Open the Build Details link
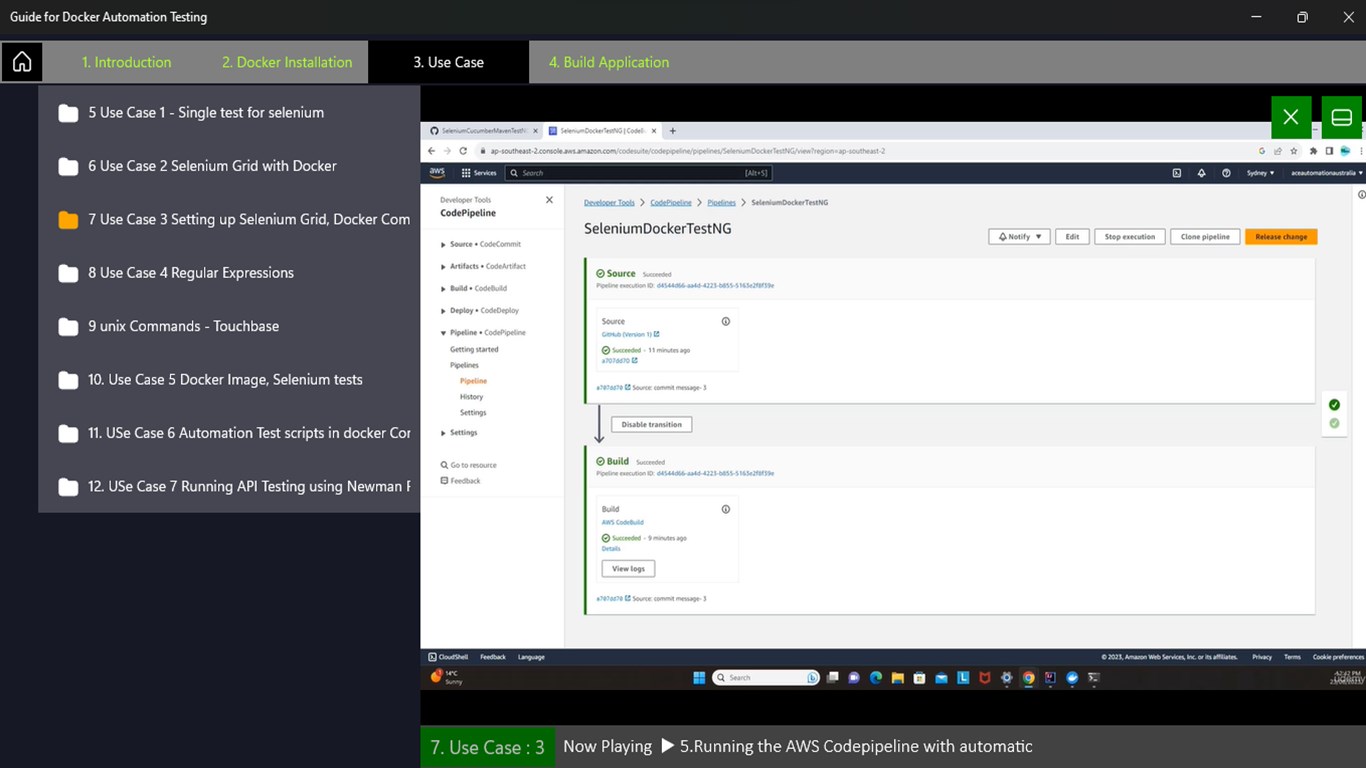The height and width of the screenshot is (768, 1366). pyautogui.click(x=611, y=549)
